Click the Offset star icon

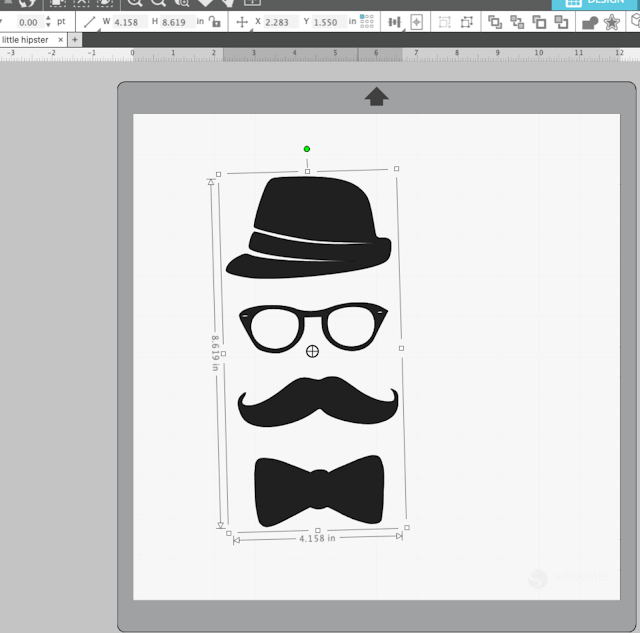pyautogui.click(x=612, y=22)
